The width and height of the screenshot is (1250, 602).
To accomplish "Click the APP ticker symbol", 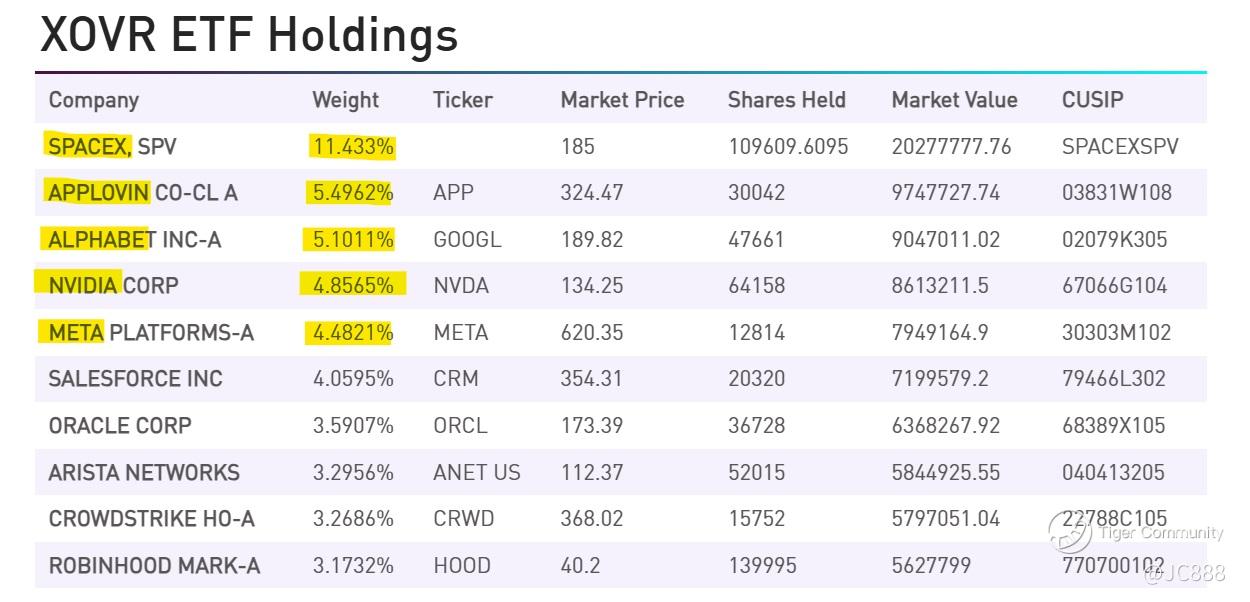I will pyautogui.click(x=453, y=193).
